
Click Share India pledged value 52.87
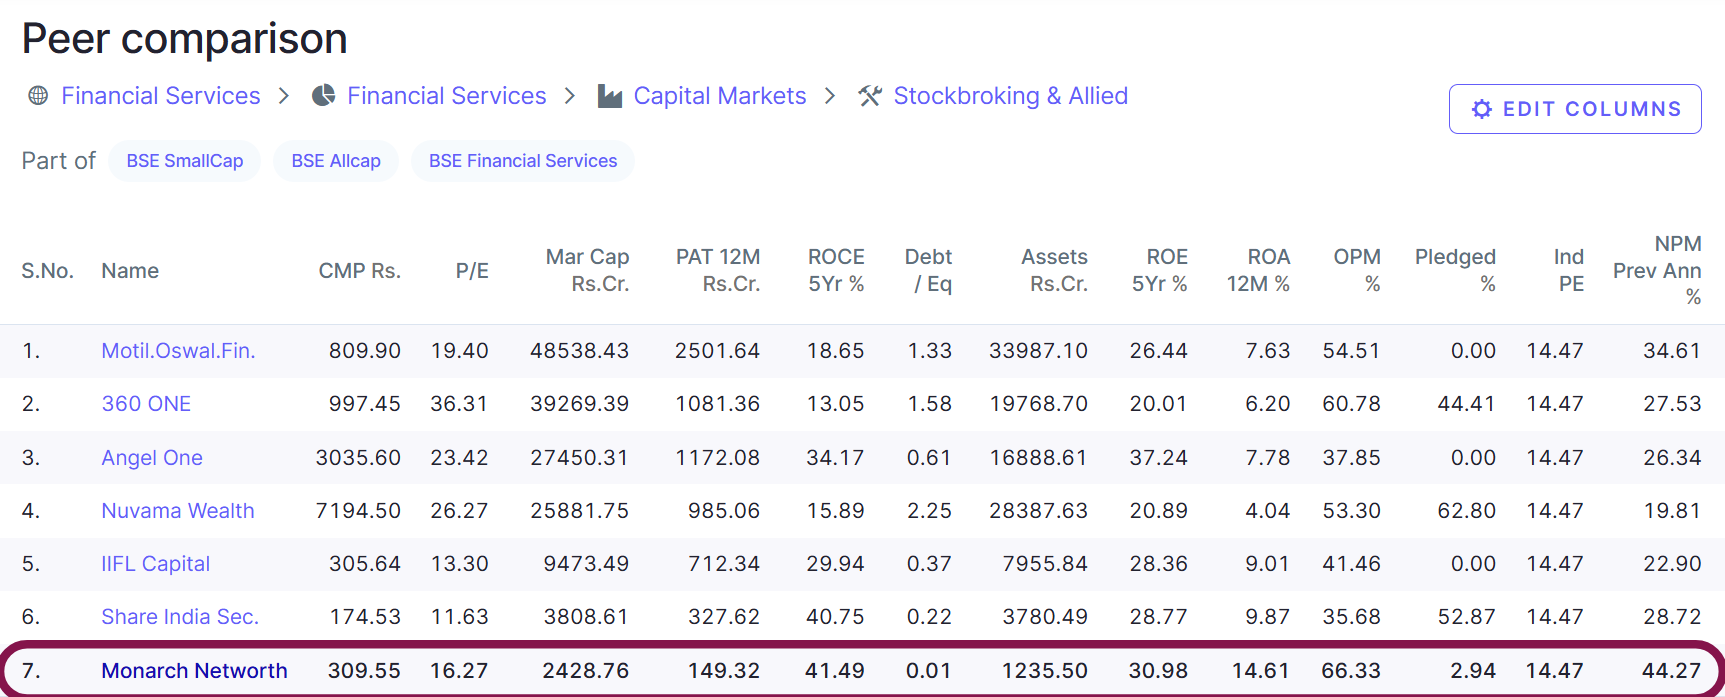(x=1466, y=617)
